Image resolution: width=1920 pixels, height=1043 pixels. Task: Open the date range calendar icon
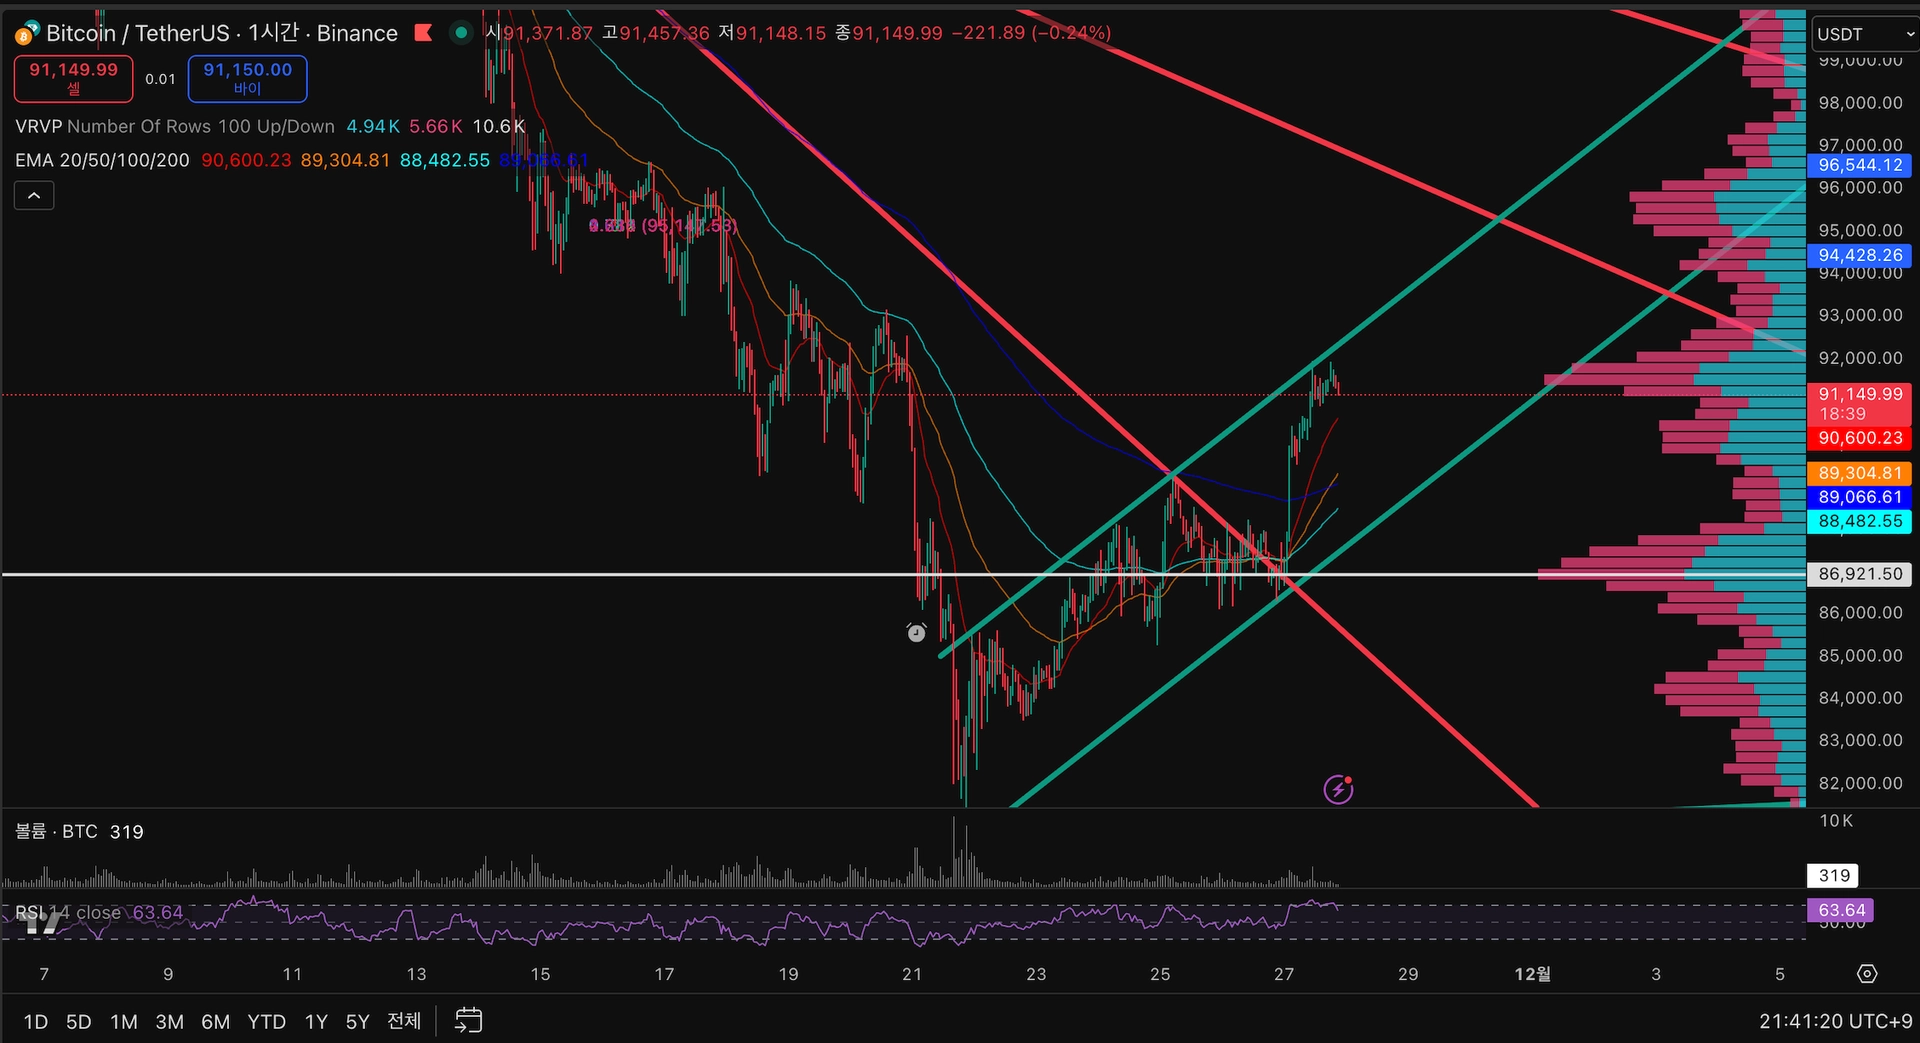pyautogui.click(x=468, y=1020)
